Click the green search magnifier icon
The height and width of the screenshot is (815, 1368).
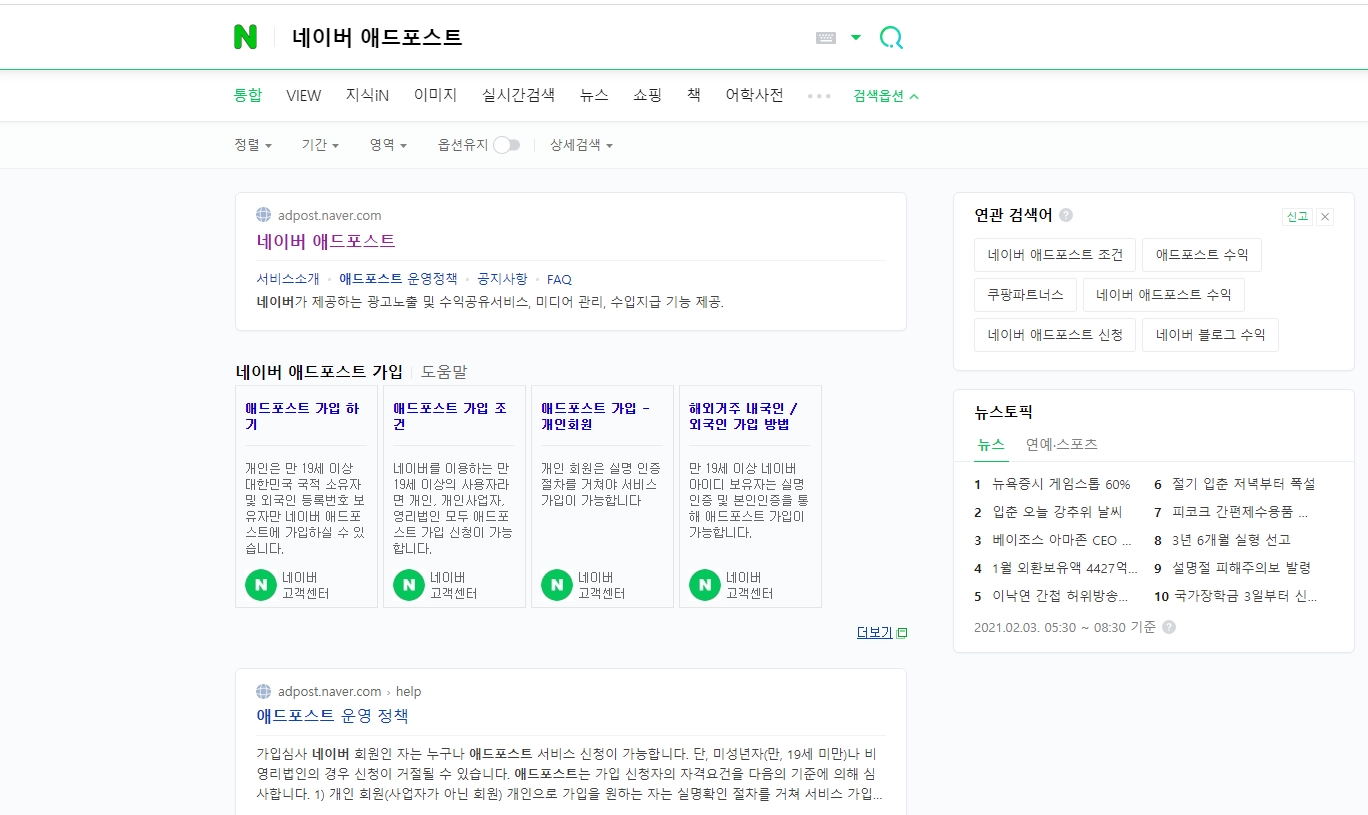pyautogui.click(x=891, y=38)
